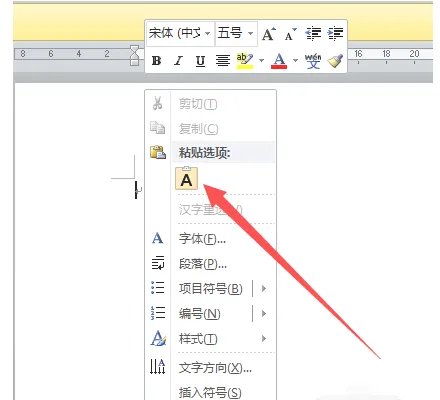Click the font A icon beside 字体
The width and height of the screenshot is (440, 400).
(x=157, y=238)
